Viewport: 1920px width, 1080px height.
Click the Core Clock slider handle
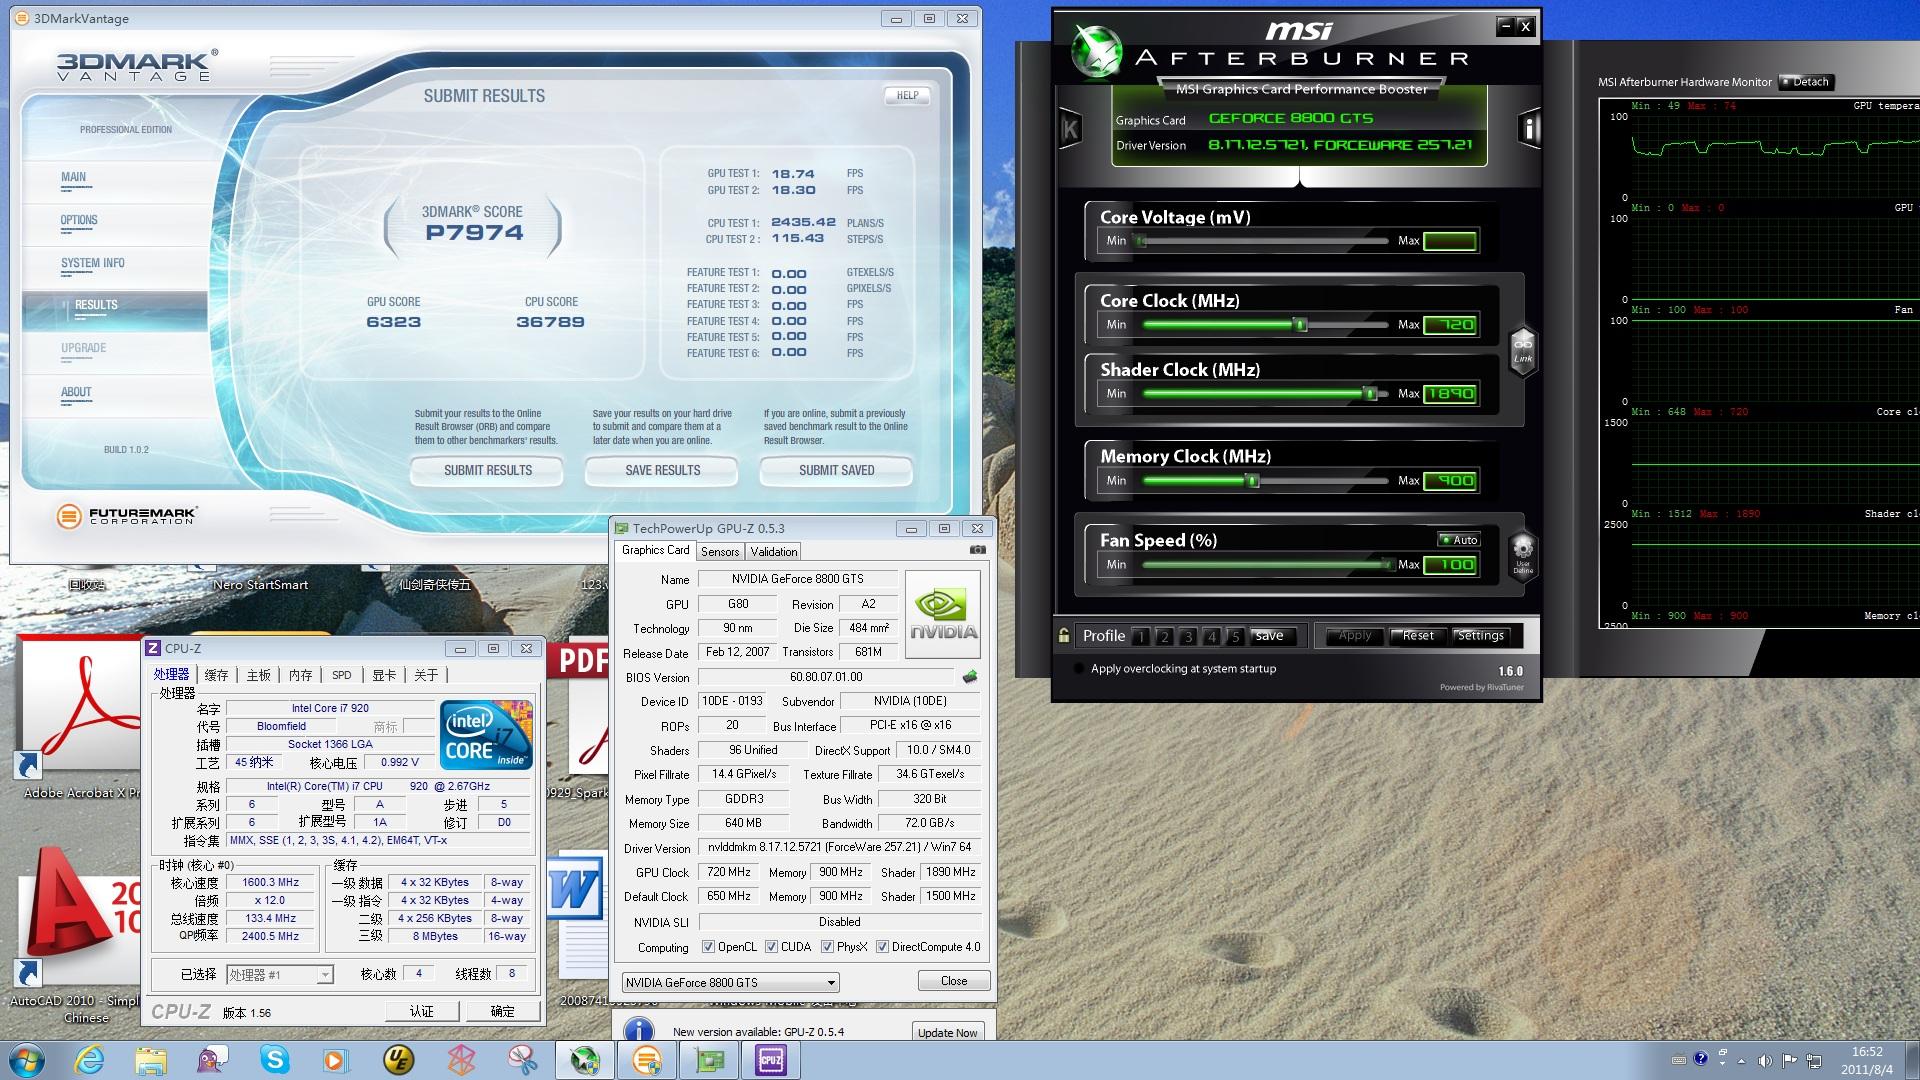1300,325
